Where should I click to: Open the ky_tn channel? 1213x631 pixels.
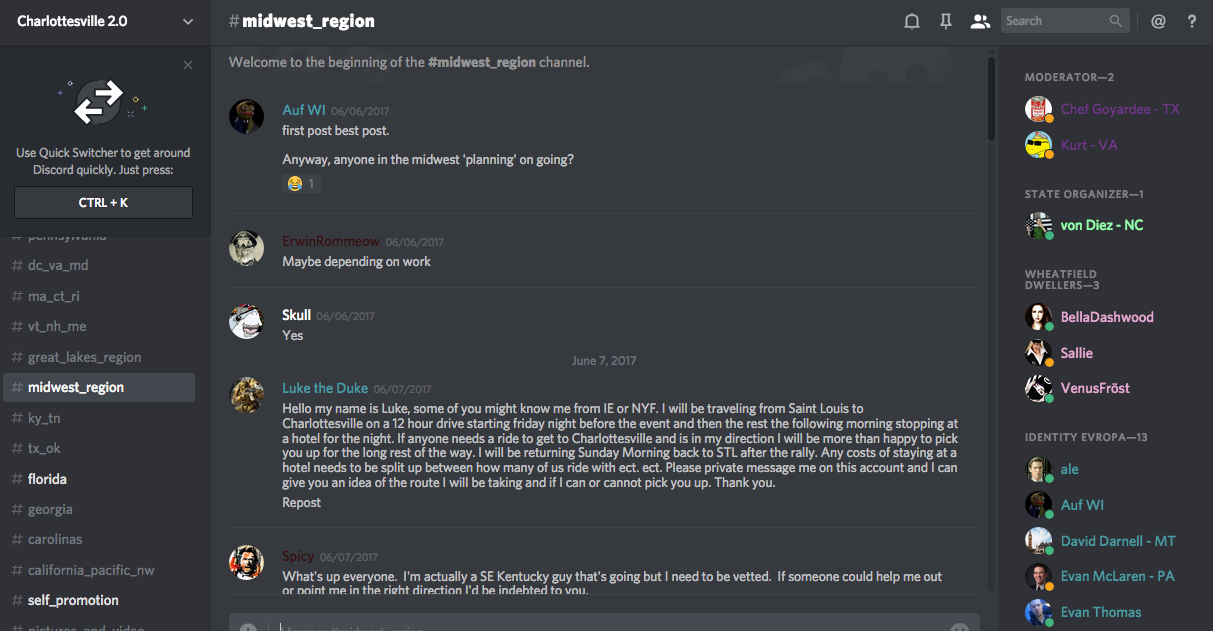tap(44, 418)
